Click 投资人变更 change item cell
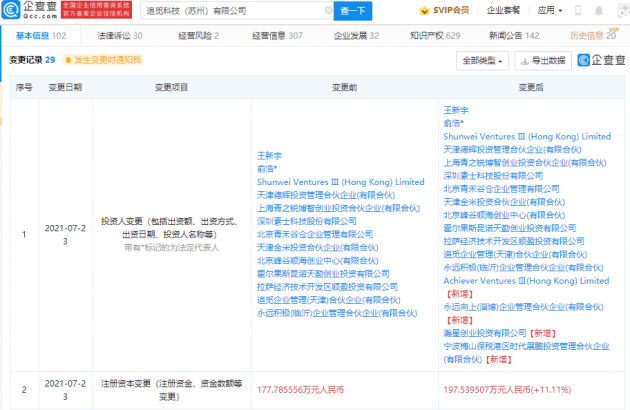Image resolution: width=630 pixels, height=410 pixels. click(x=172, y=234)
